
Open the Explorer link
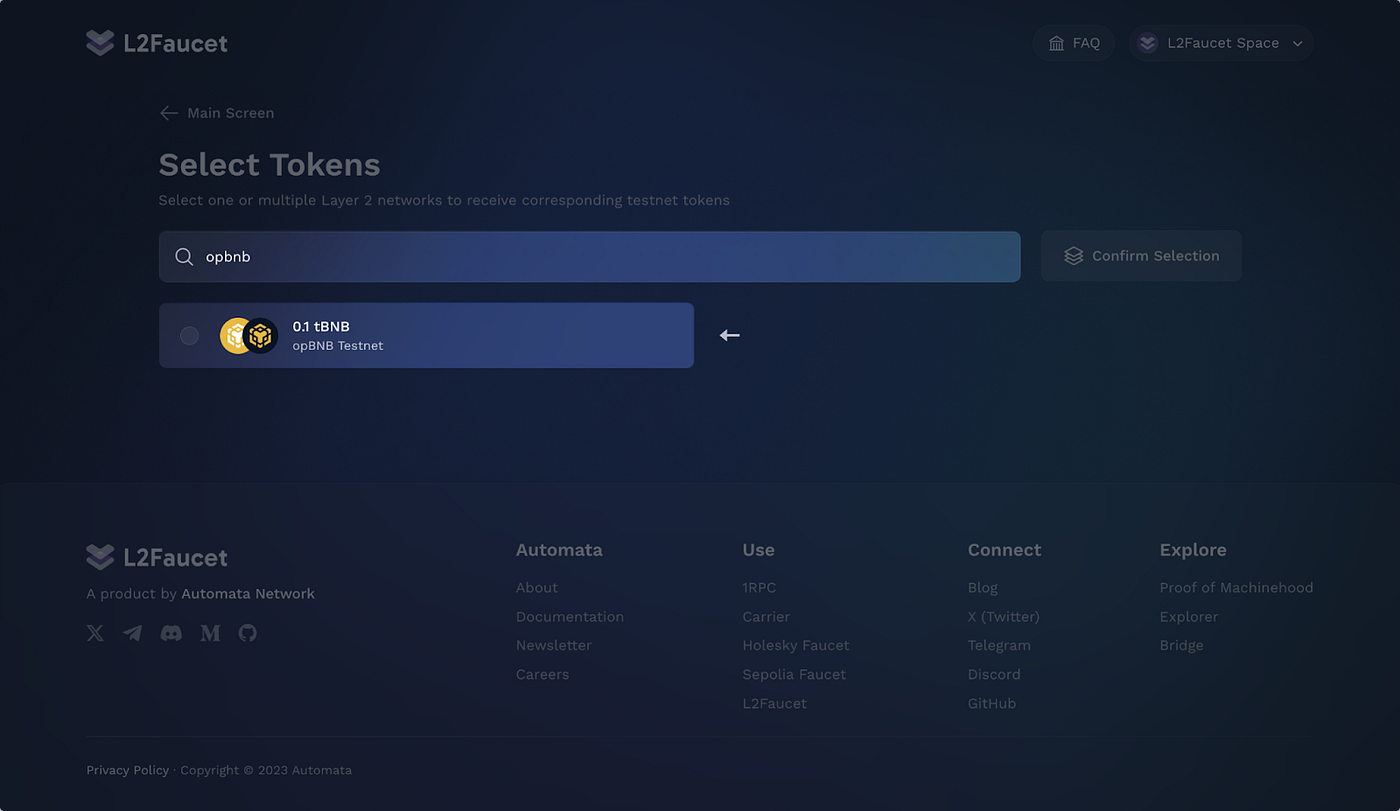coord(1189,617)
